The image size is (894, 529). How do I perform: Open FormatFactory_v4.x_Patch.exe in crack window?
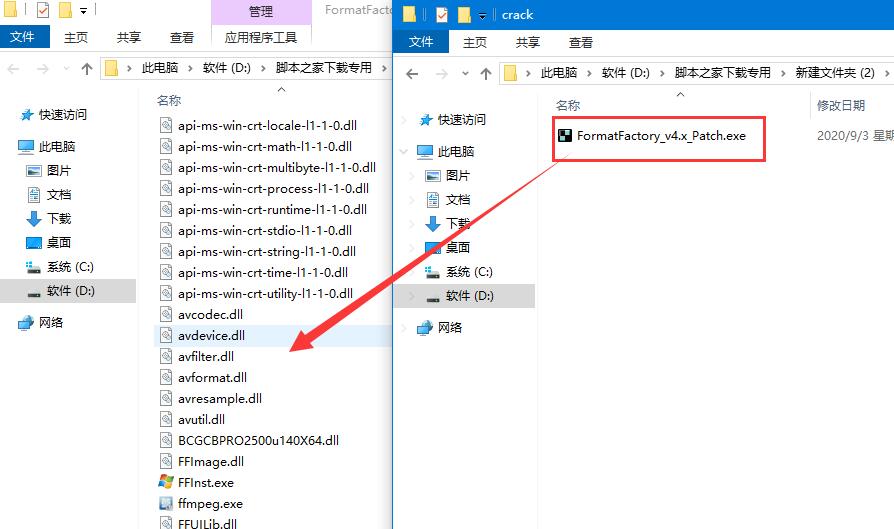pos(661,136)
